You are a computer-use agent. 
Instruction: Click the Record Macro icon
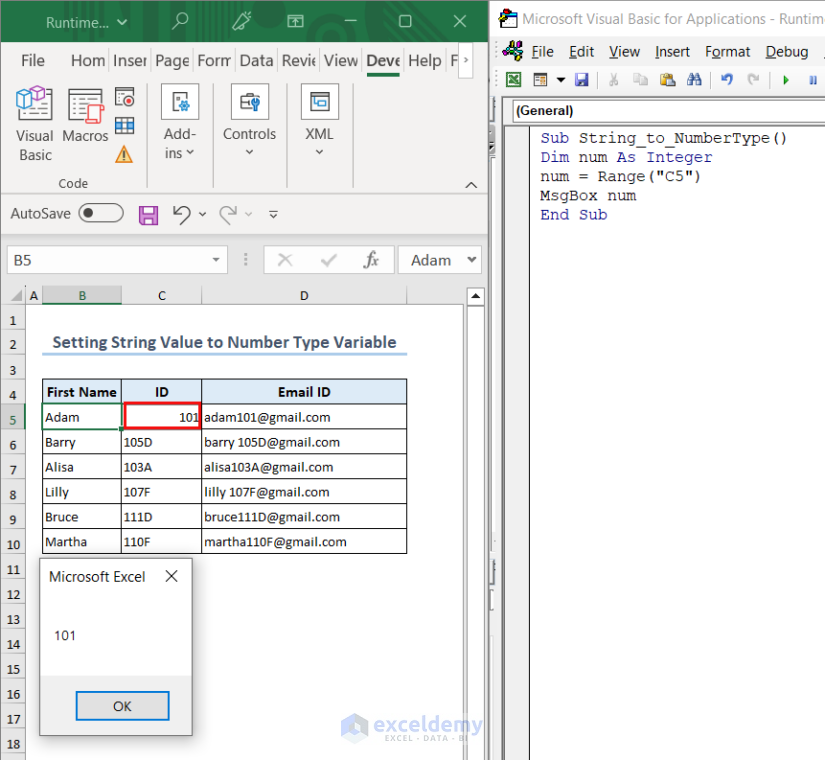pos(125,97)
